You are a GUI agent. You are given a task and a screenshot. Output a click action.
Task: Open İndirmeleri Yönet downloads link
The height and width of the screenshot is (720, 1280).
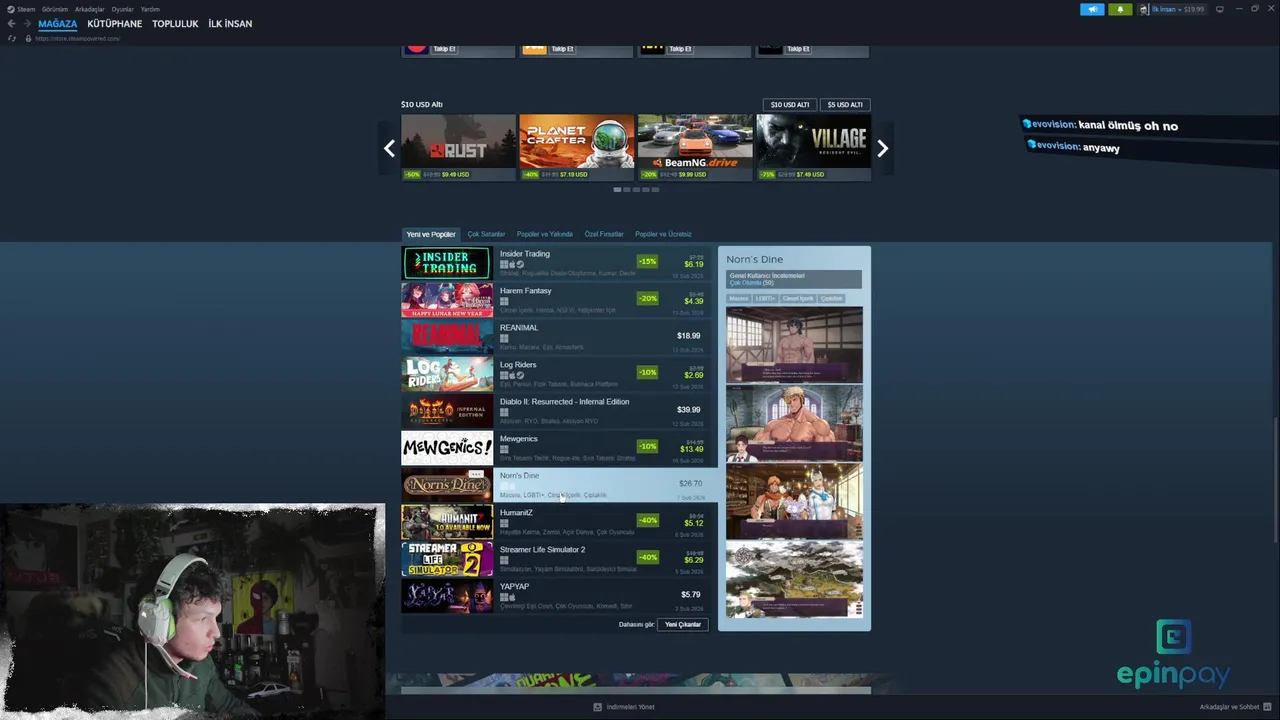(630, 707)
